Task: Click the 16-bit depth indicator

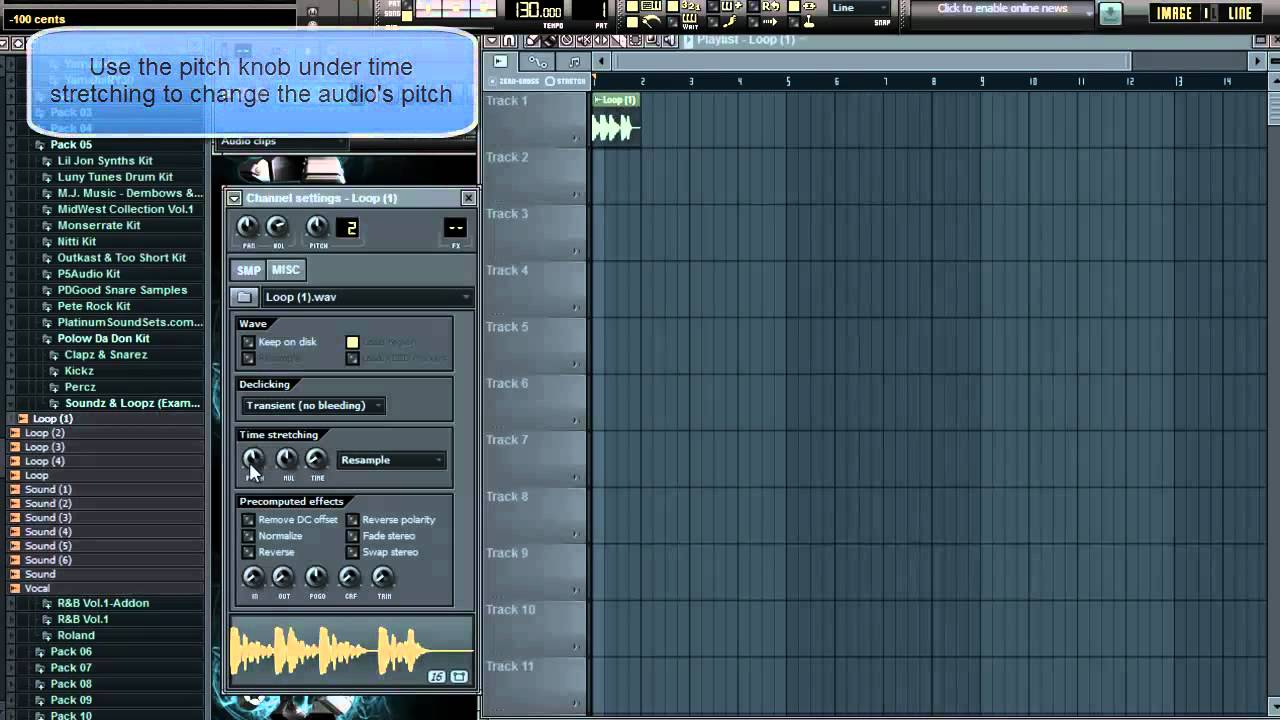Action: point(437,677)
